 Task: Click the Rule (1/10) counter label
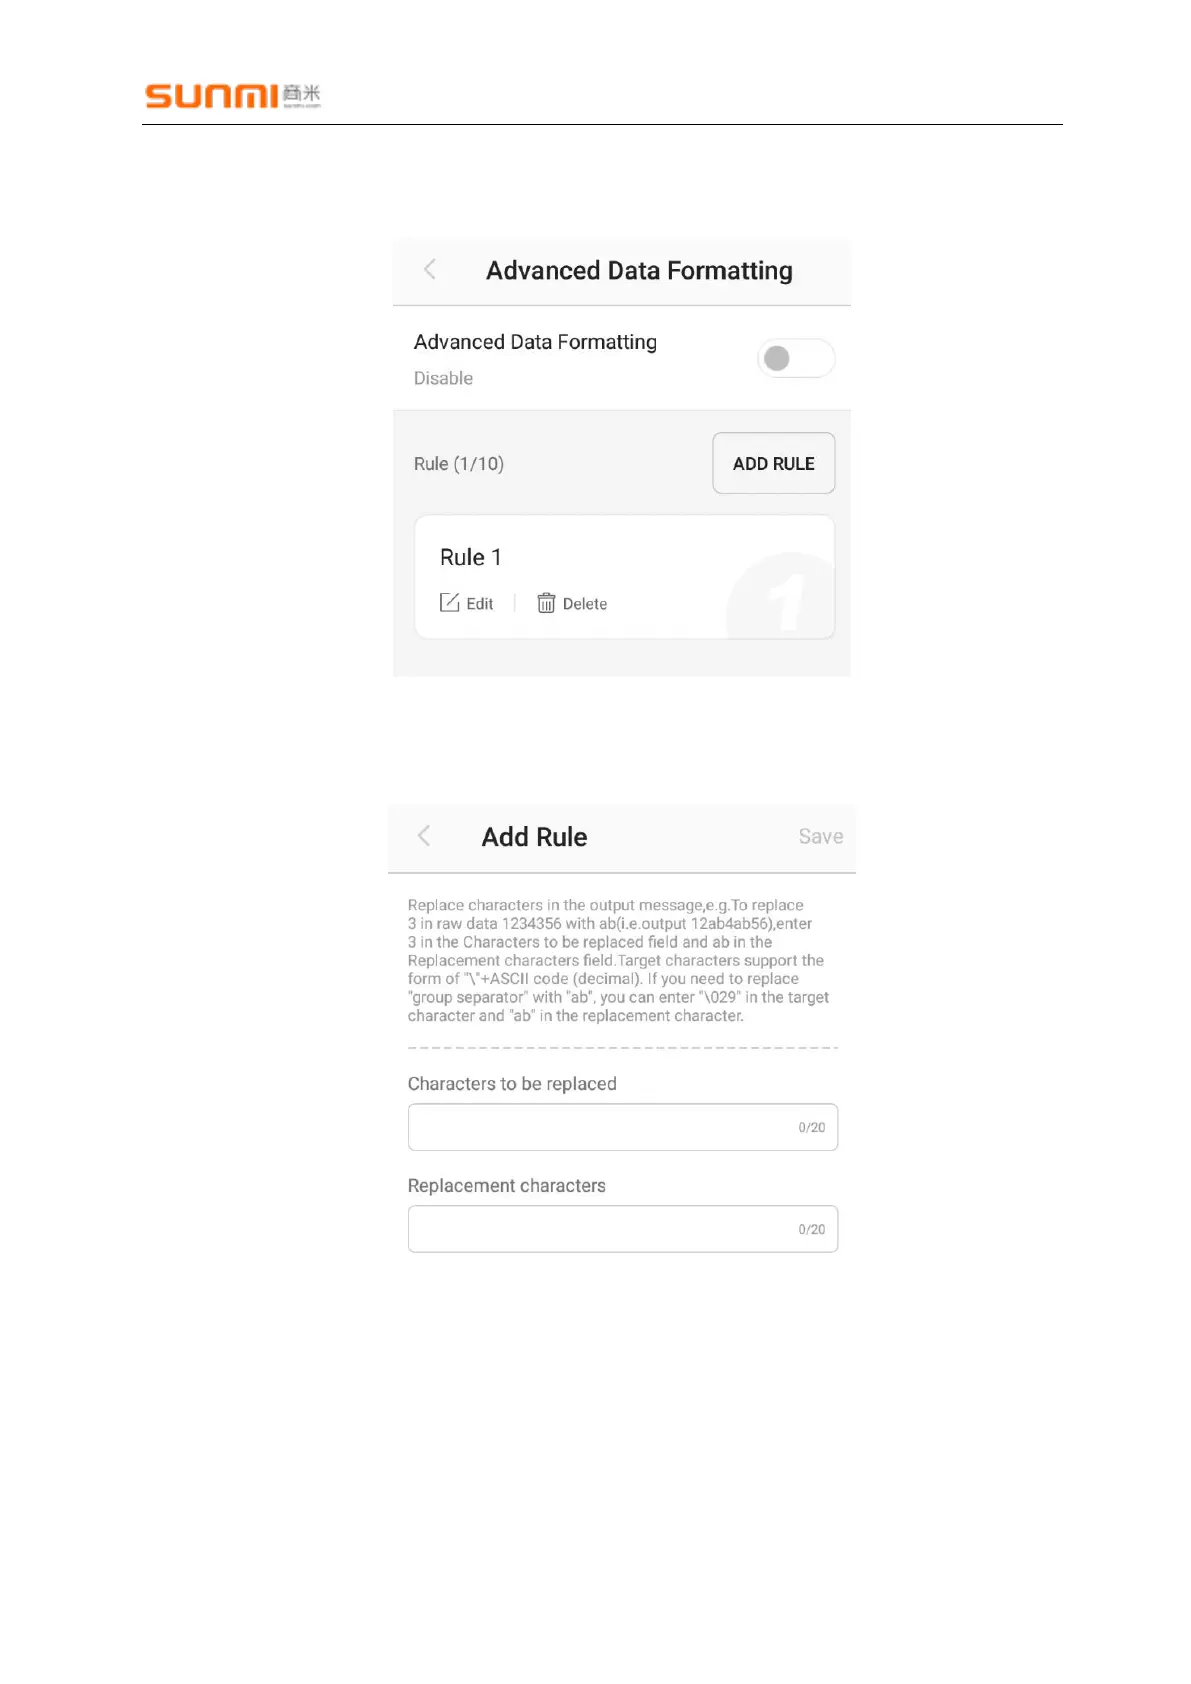click(x=459, y=464)
